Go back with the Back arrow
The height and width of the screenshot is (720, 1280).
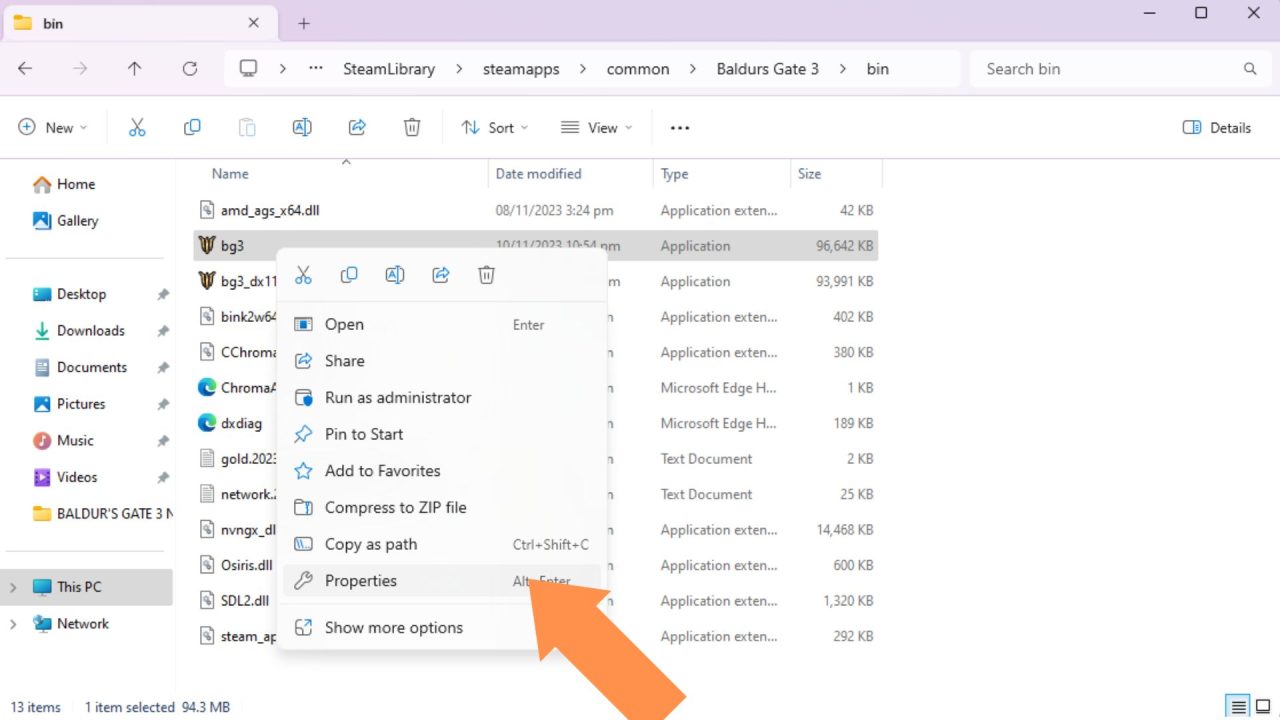pos(25,69)
